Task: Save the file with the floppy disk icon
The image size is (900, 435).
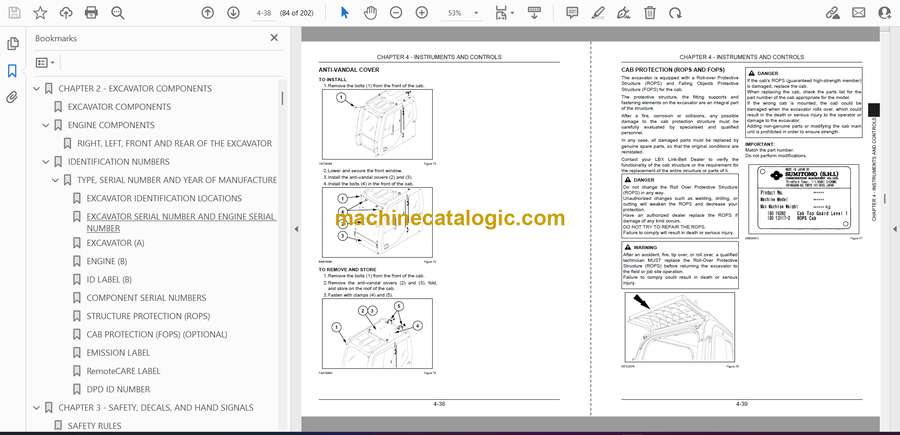Action: click(x=14, y=13)
